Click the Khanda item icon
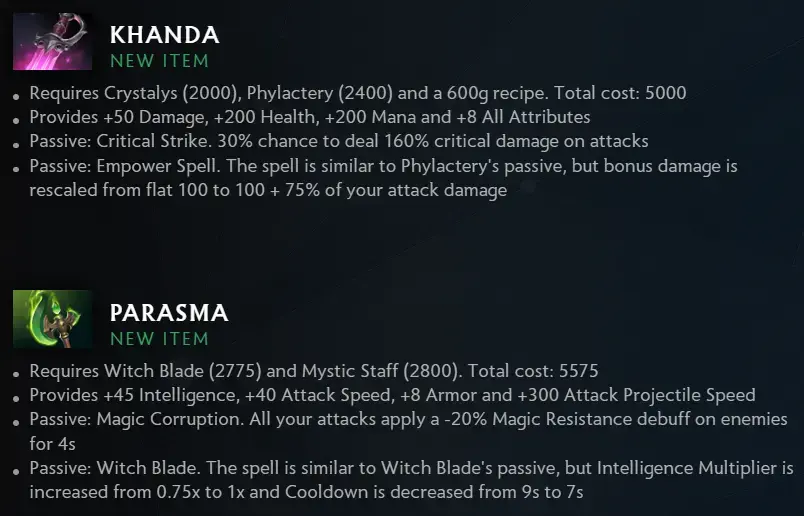Screen dimensions: 804x516 pos(52,42)
